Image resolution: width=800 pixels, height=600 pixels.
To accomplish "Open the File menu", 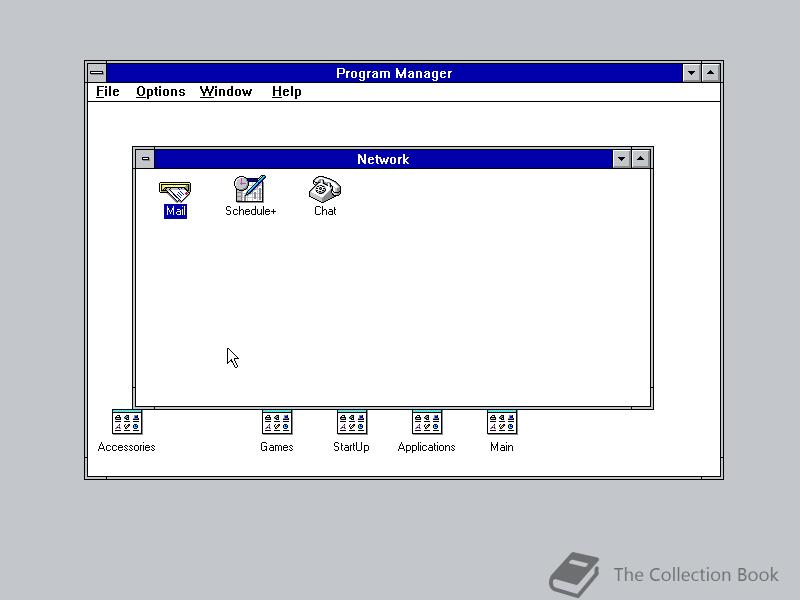I will click(x=108, y=92).
